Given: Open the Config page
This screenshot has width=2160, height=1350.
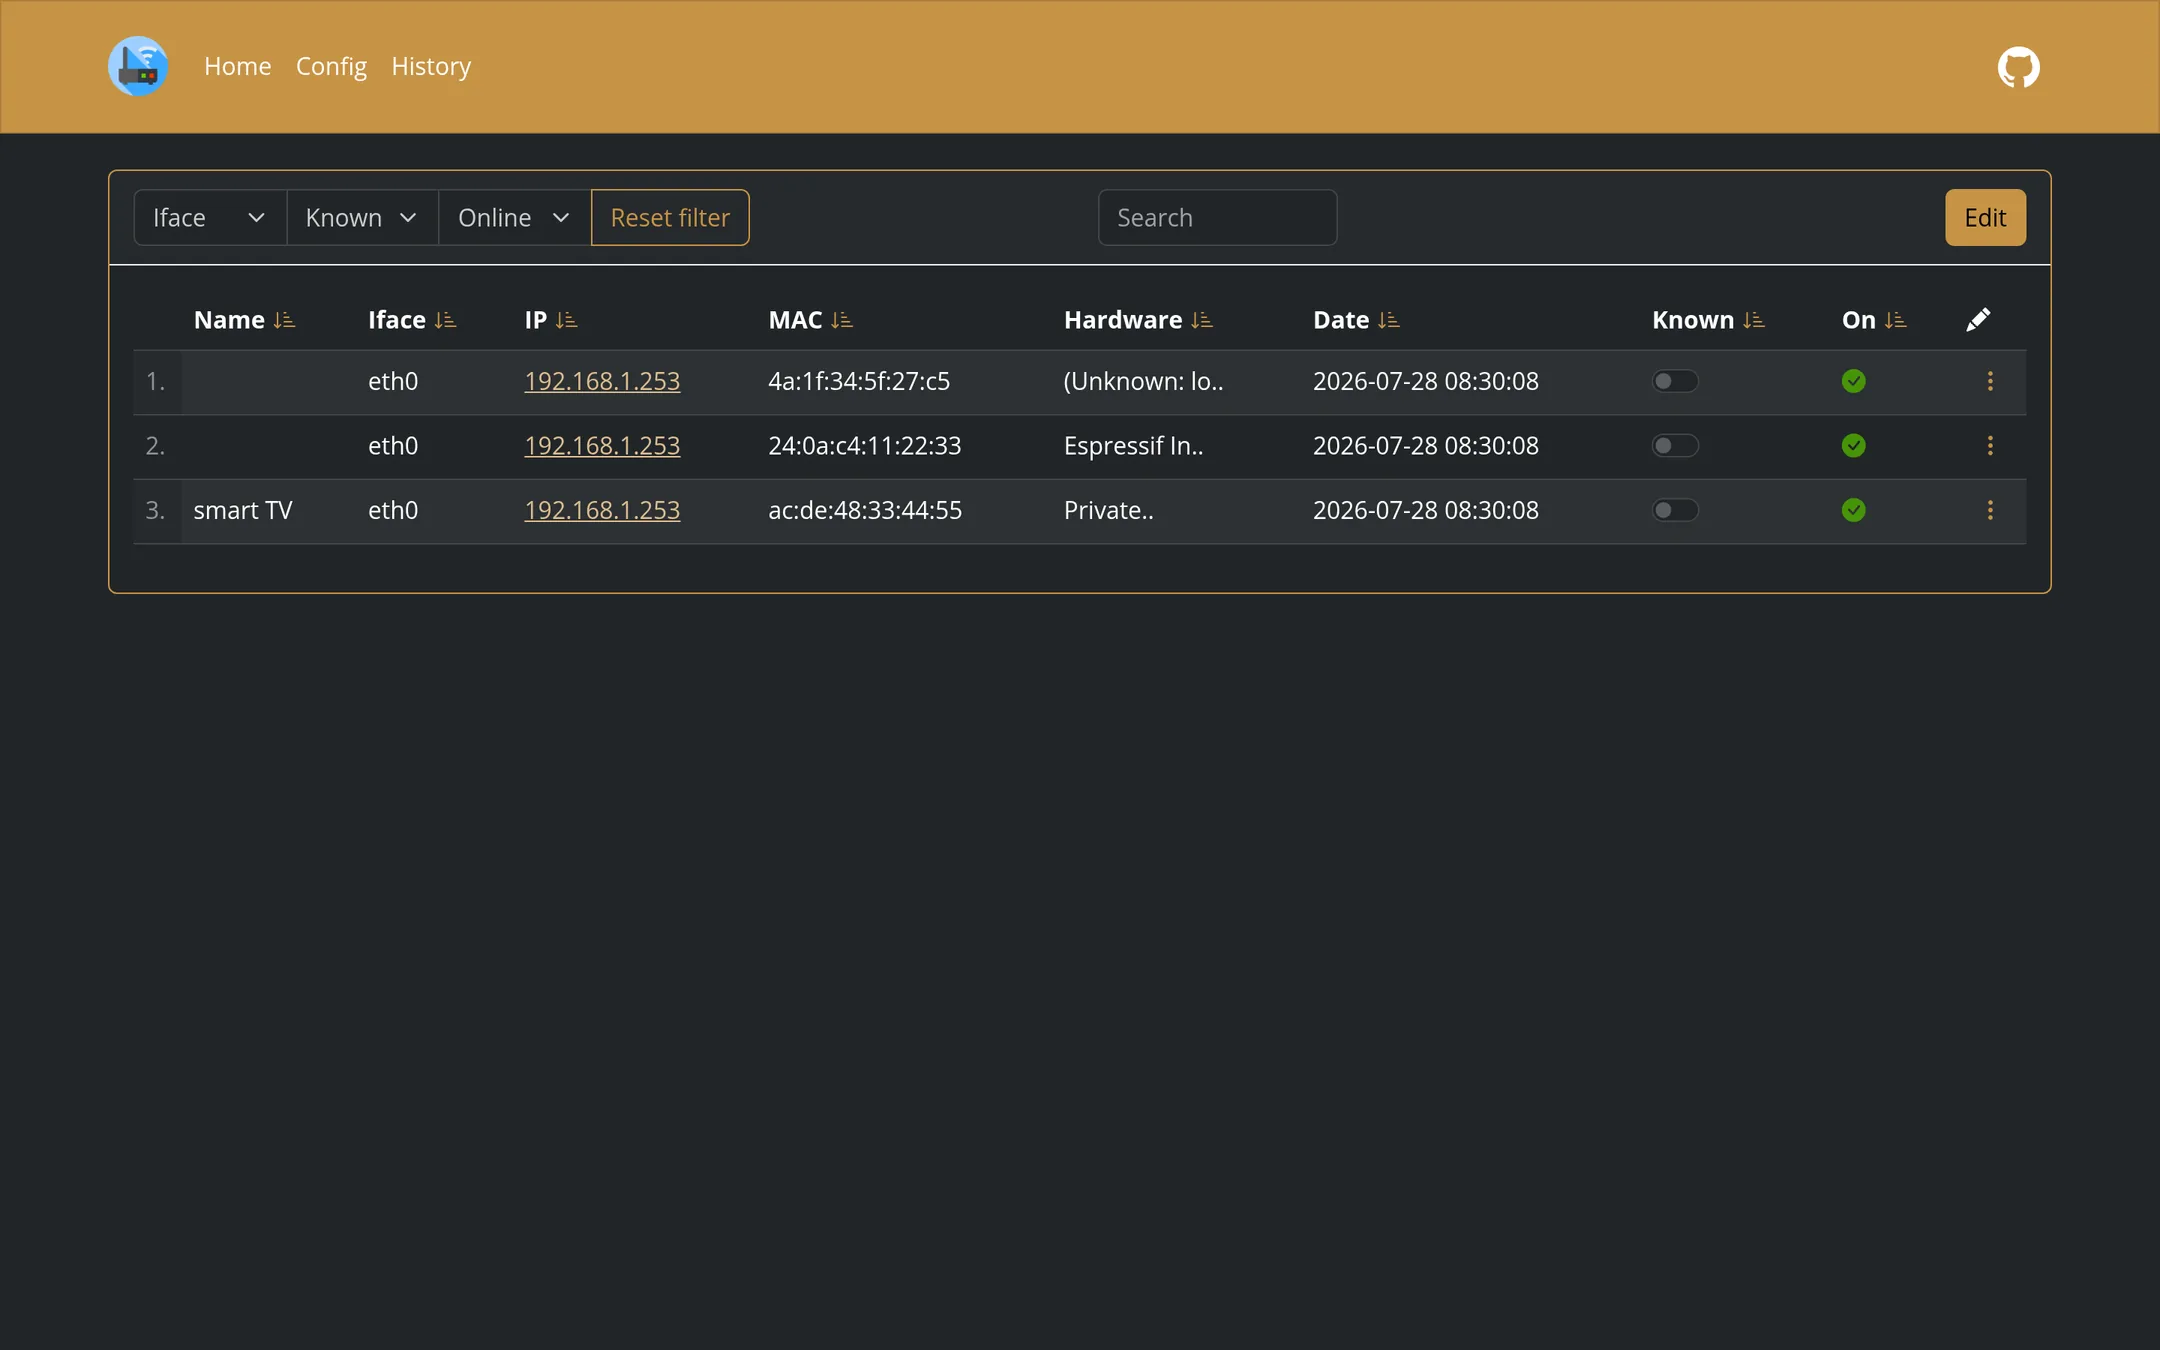Looking at the screenshot, I should (331, 66).
